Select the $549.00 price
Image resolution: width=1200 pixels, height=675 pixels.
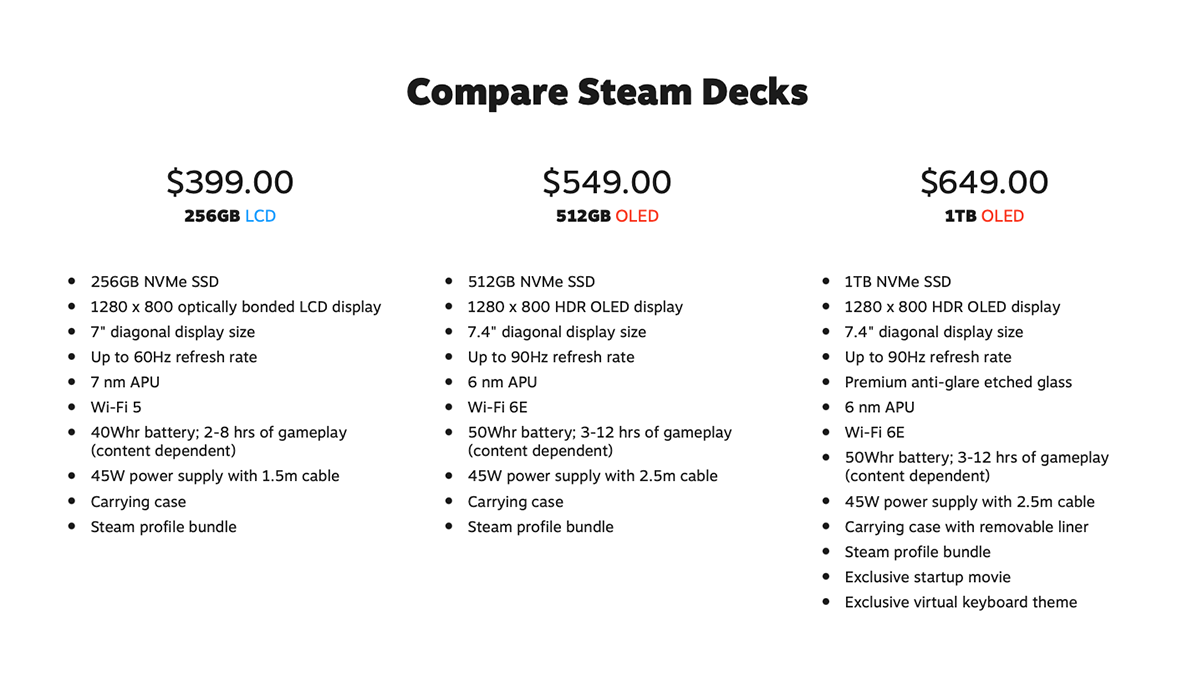coord(607,182)
